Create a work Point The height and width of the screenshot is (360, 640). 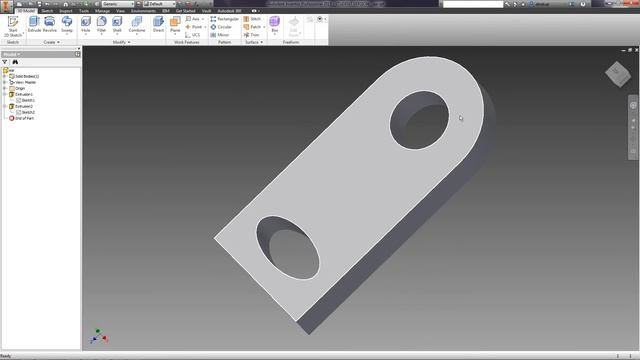[x=195, y=27]
